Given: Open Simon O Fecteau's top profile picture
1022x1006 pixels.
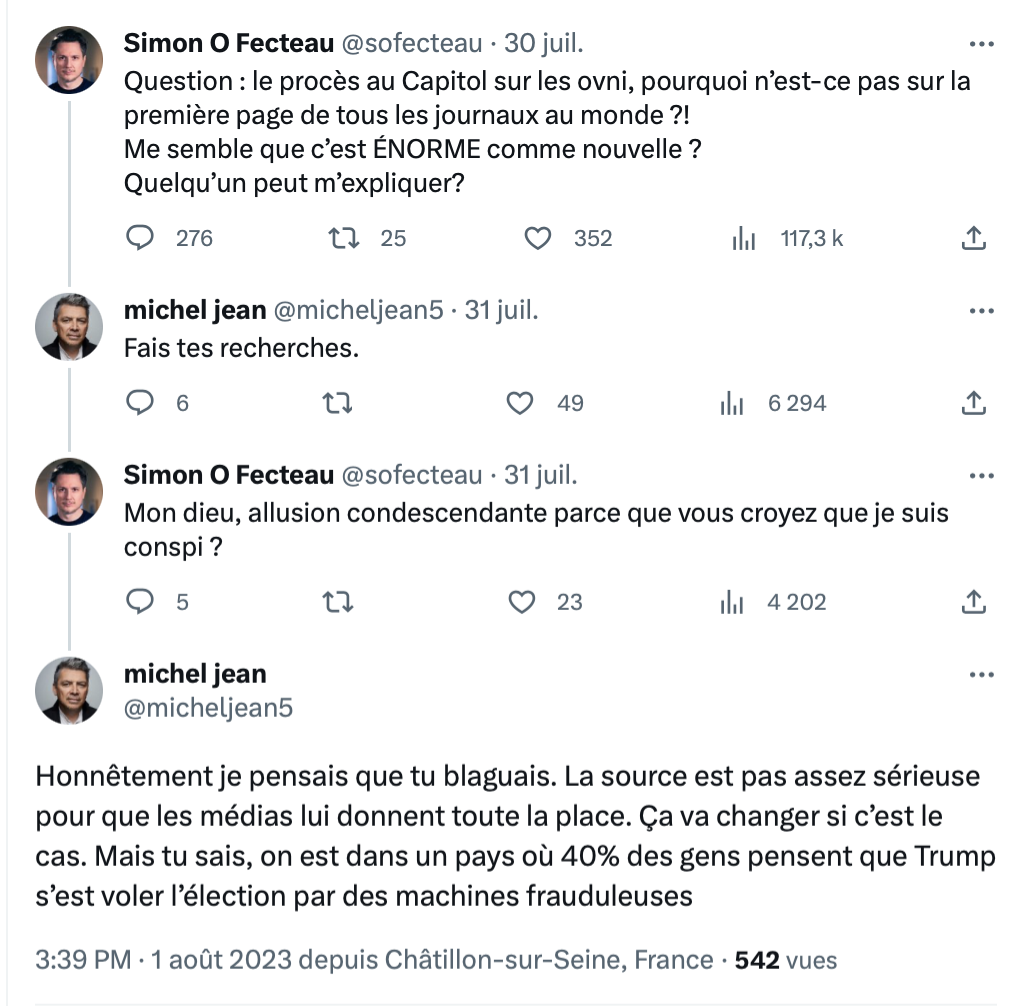Looking at the screenshot, I should click(69, 60).
